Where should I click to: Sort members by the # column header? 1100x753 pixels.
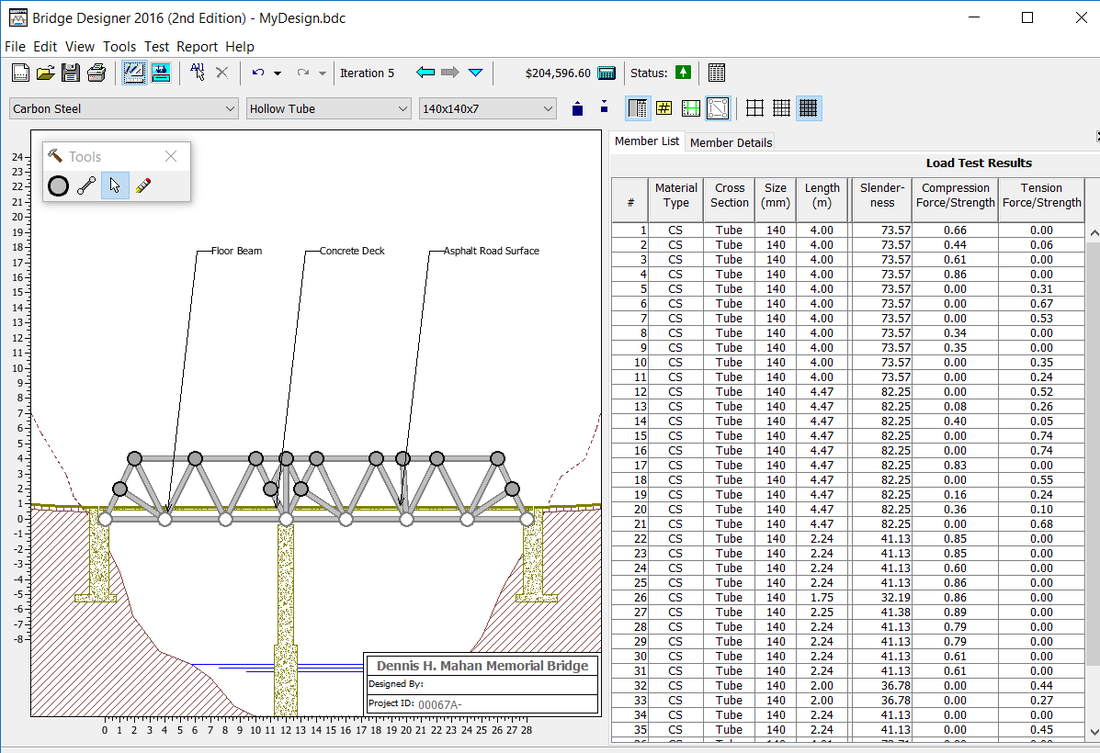[x=630, y=202]
